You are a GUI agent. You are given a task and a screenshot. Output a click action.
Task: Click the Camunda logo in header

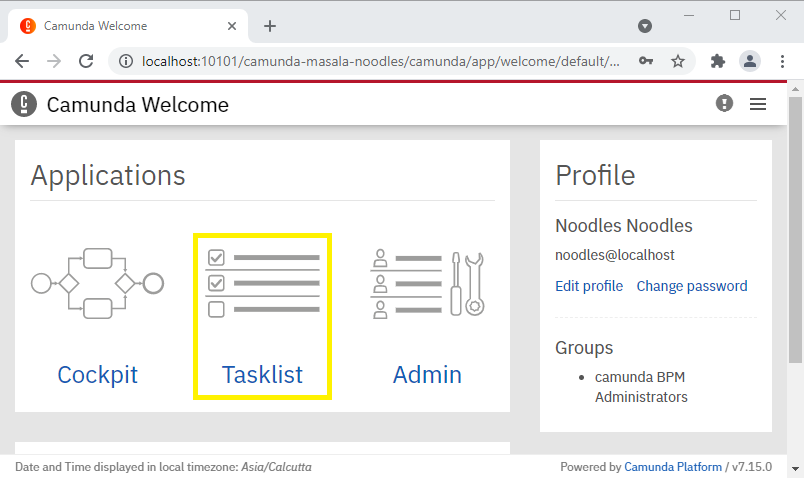[x=24, y=104]
